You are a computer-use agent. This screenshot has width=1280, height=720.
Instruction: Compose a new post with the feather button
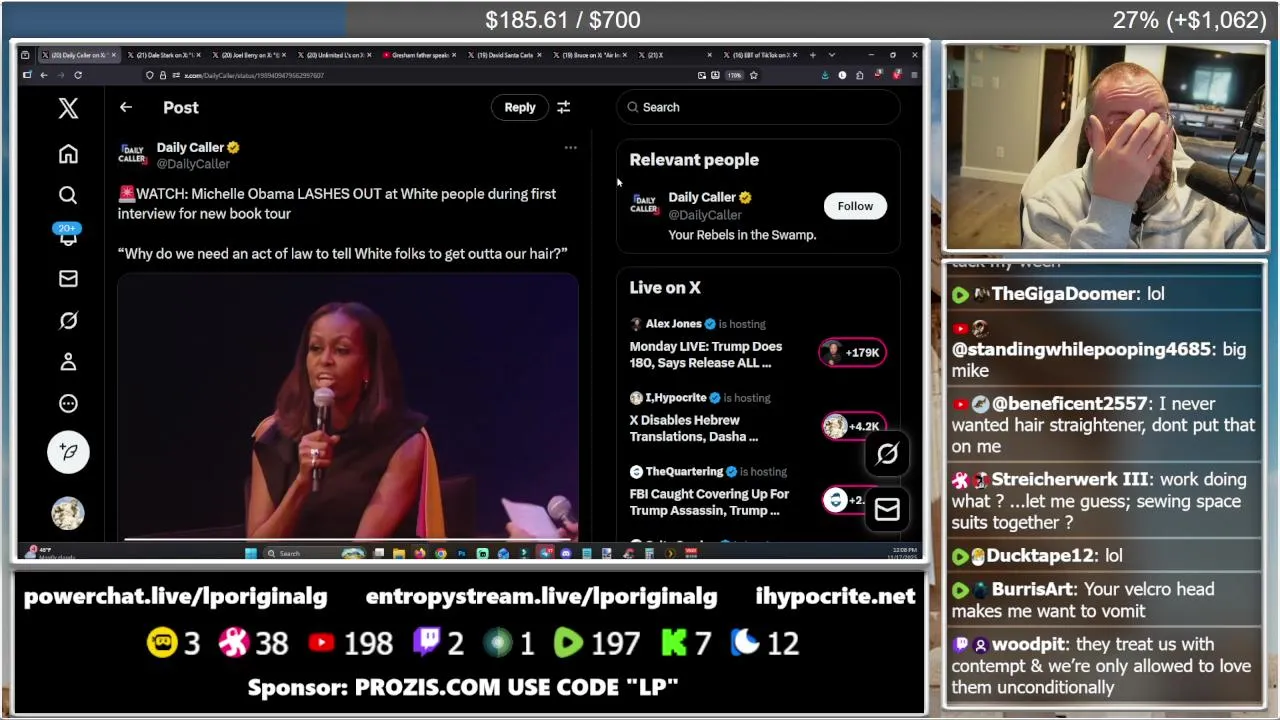click(68, 452)
